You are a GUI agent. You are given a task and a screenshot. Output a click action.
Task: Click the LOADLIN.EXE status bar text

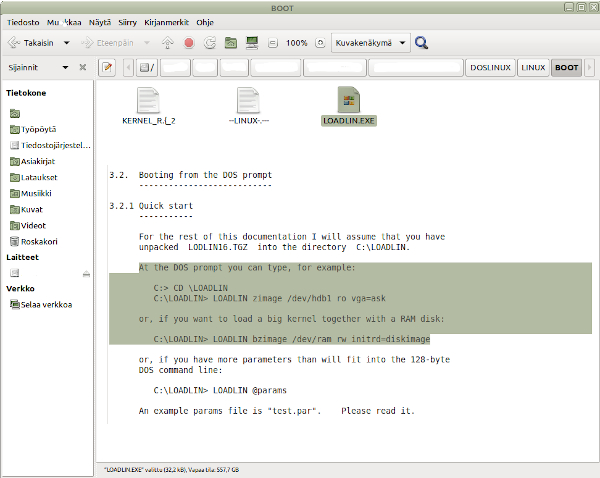[x=171, y=470]
